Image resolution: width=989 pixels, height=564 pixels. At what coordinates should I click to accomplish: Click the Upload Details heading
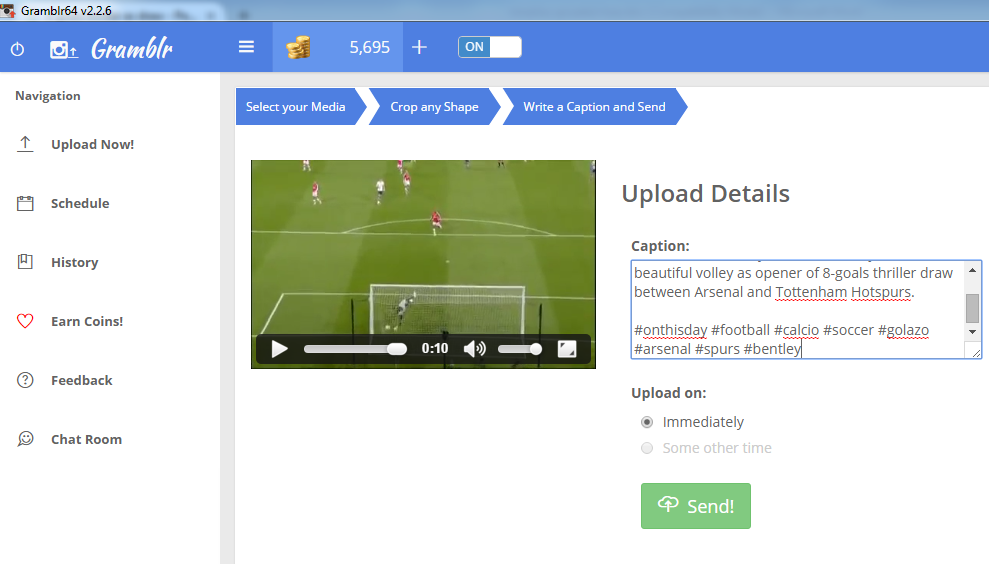[706, 194]
